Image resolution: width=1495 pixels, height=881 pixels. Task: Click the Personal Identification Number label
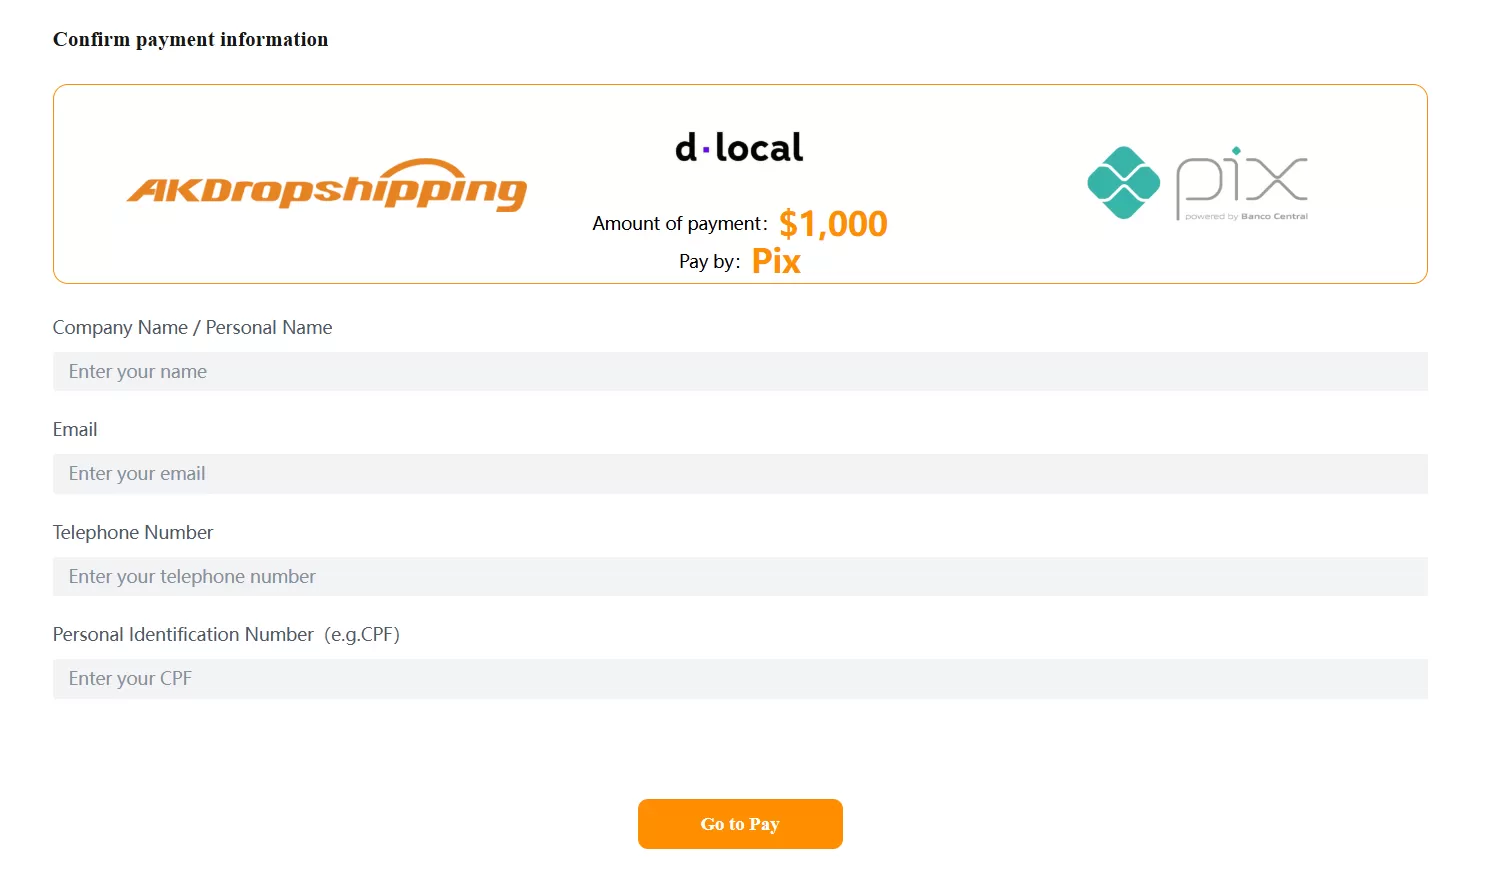tap(226, 634)
